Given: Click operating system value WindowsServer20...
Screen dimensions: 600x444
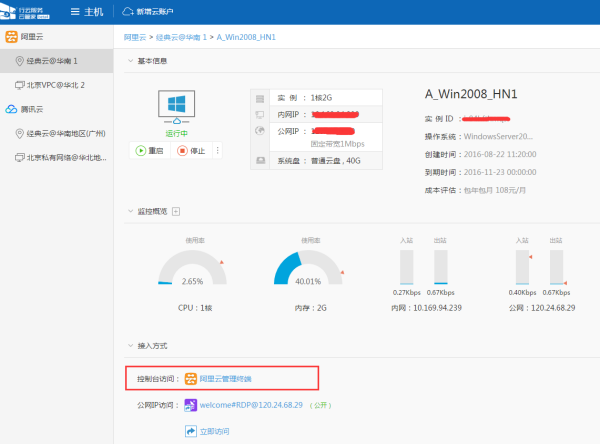Looking at the screenshot, I should point(498,136).
